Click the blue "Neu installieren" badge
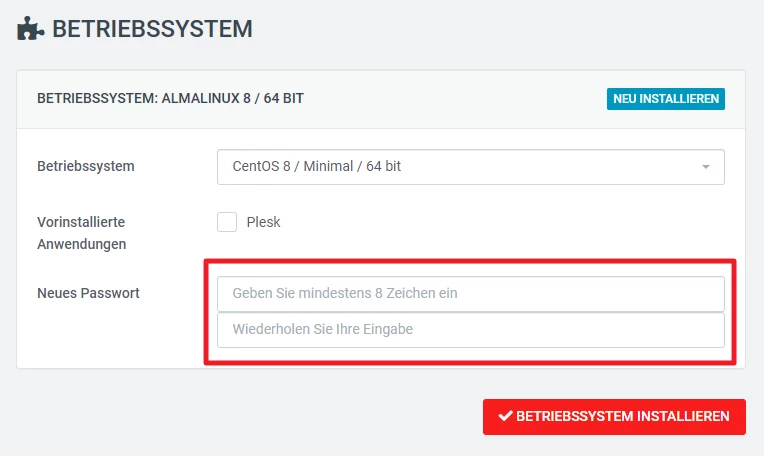 (x=665, y=99)
